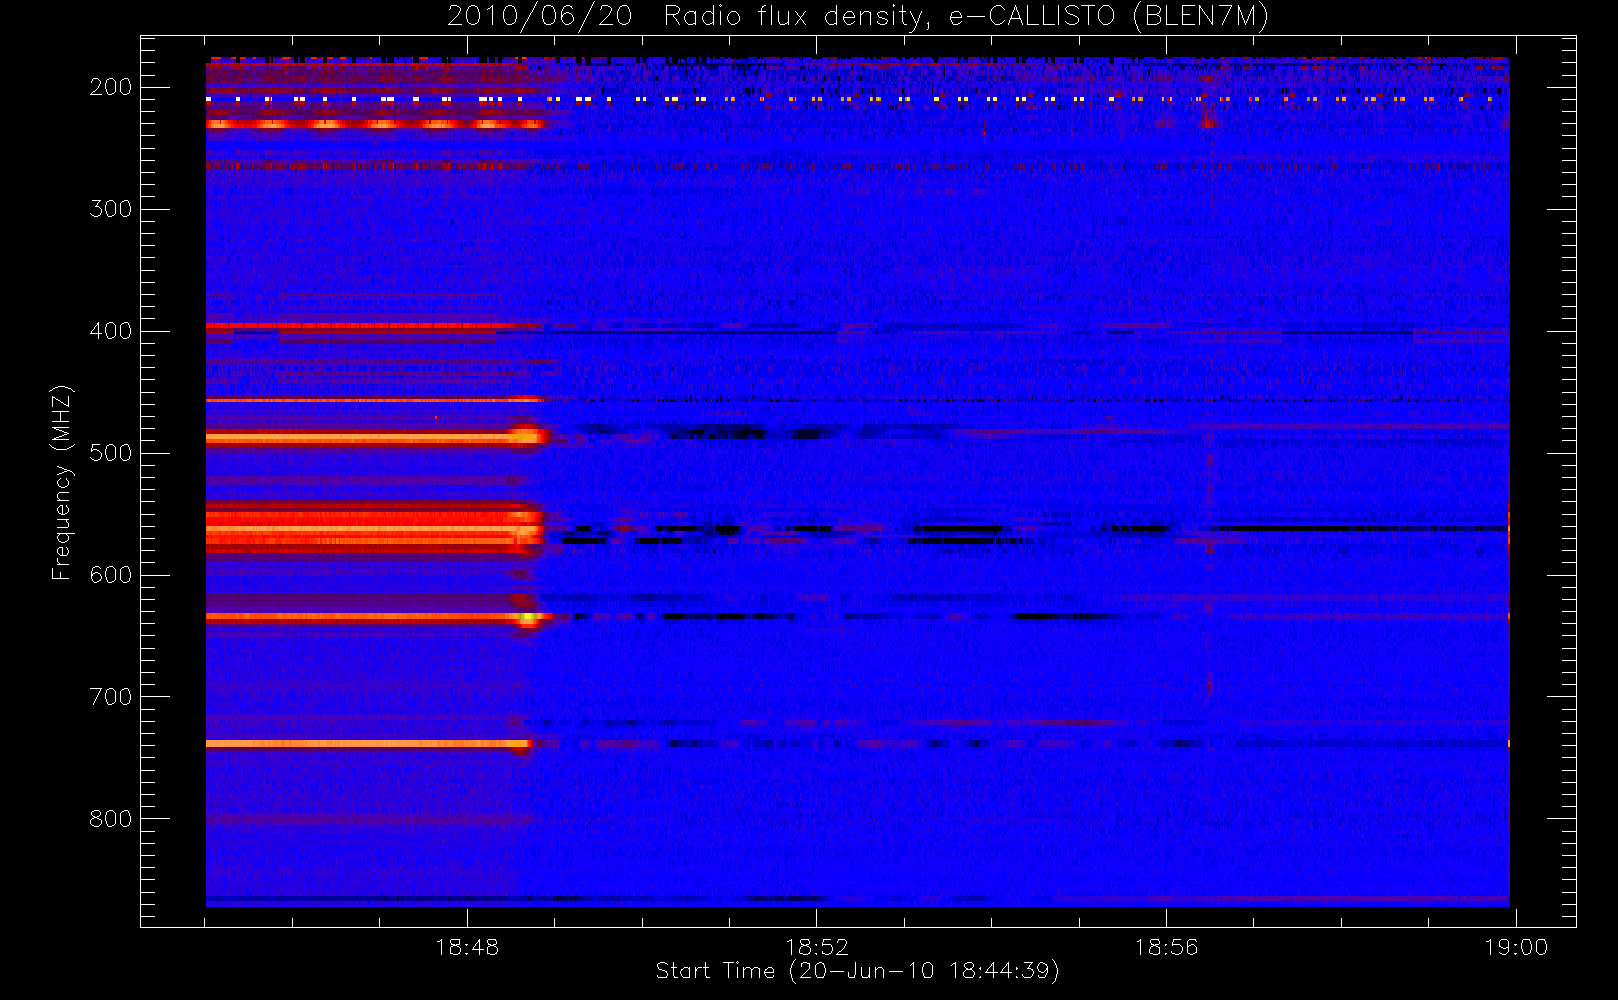The height and width of the screenshot is (1000, 1618).
Task: Click the 300 frequency tick label
Action: coord(111,209)
